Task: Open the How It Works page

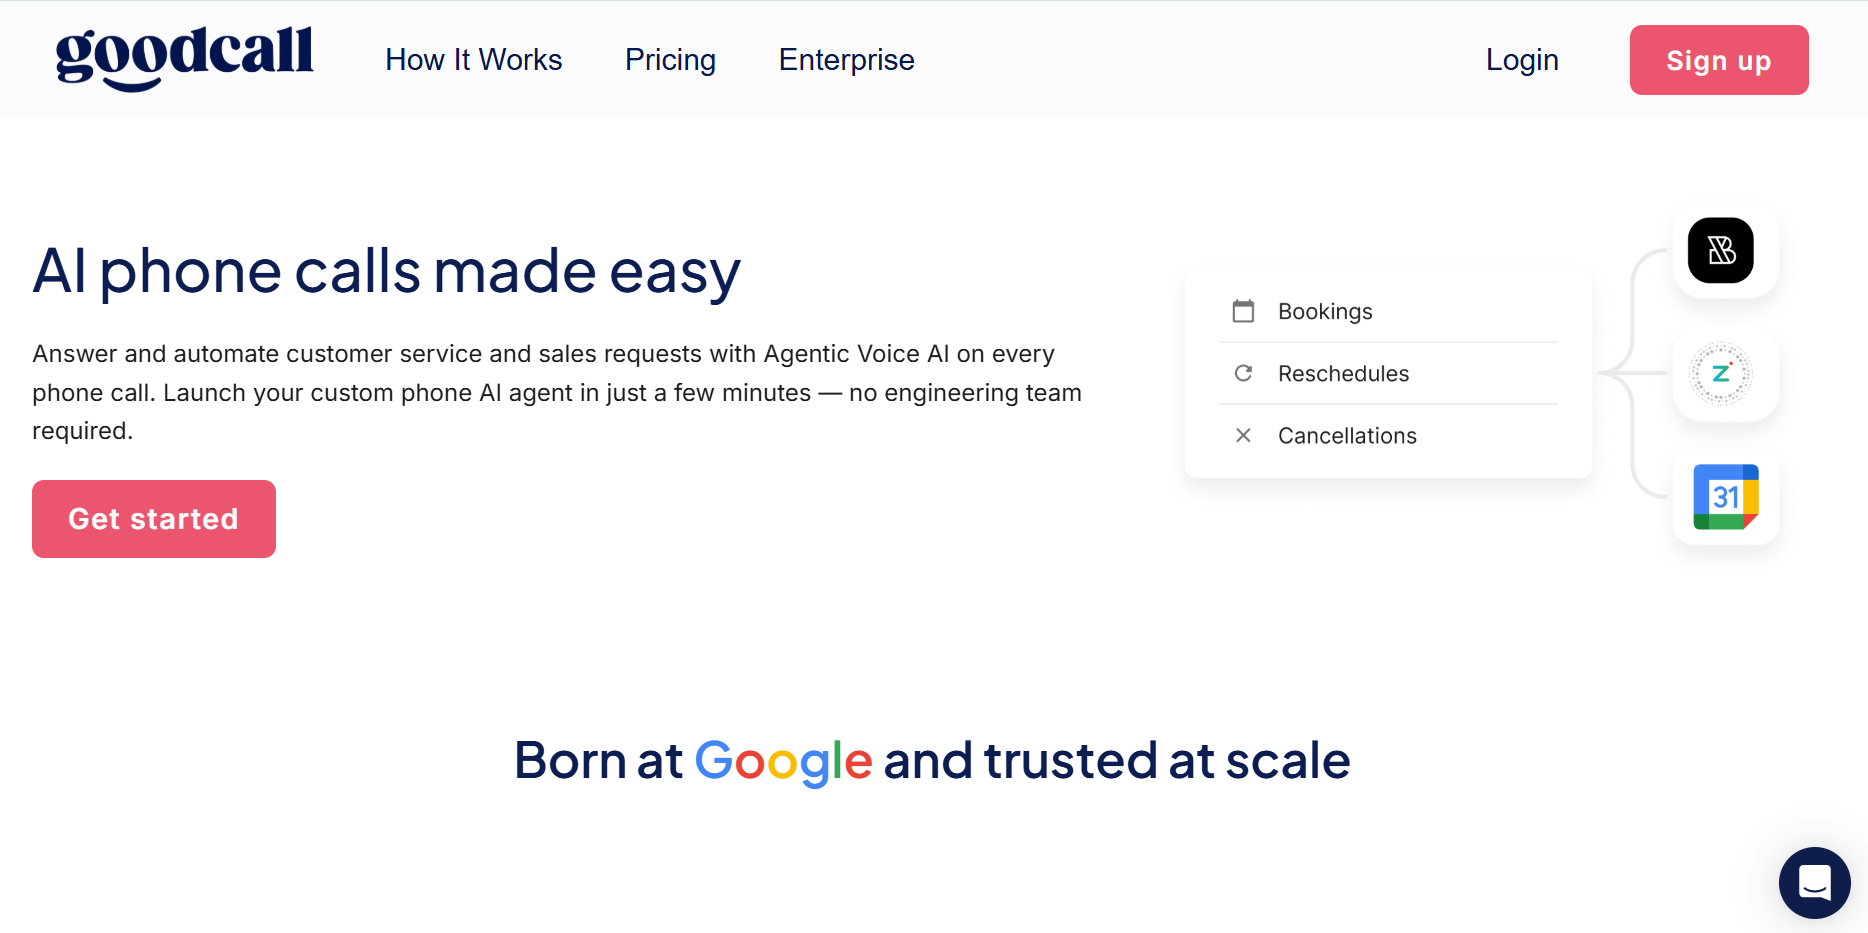Action: click(x=473, y=60)
